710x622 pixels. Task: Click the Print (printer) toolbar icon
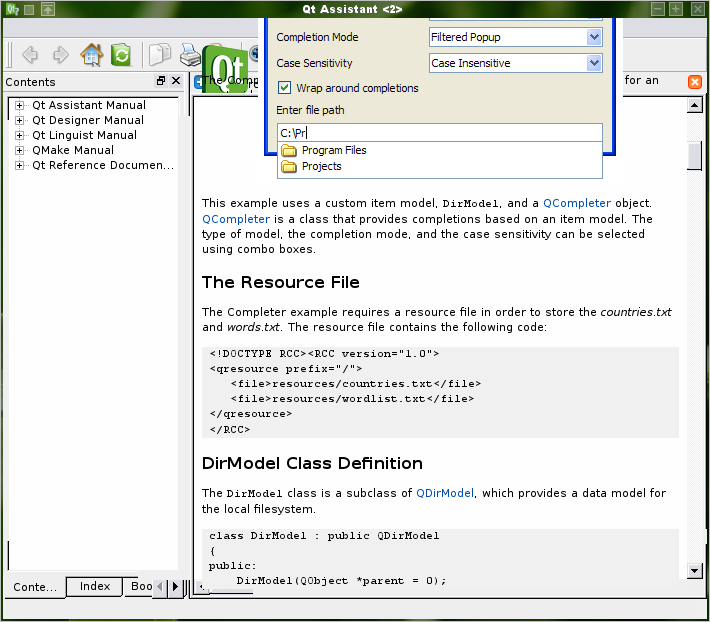pyautogui.click(x=190, y=55)
